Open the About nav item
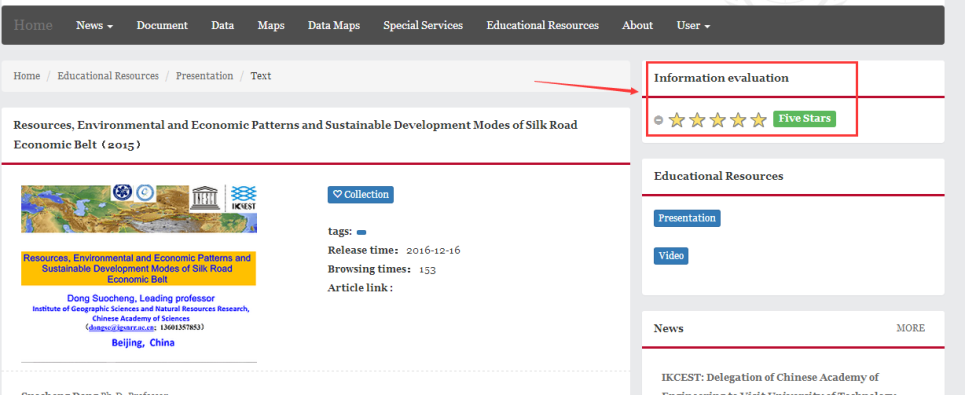The image size is (965, 395). click(x=637, y=25)
